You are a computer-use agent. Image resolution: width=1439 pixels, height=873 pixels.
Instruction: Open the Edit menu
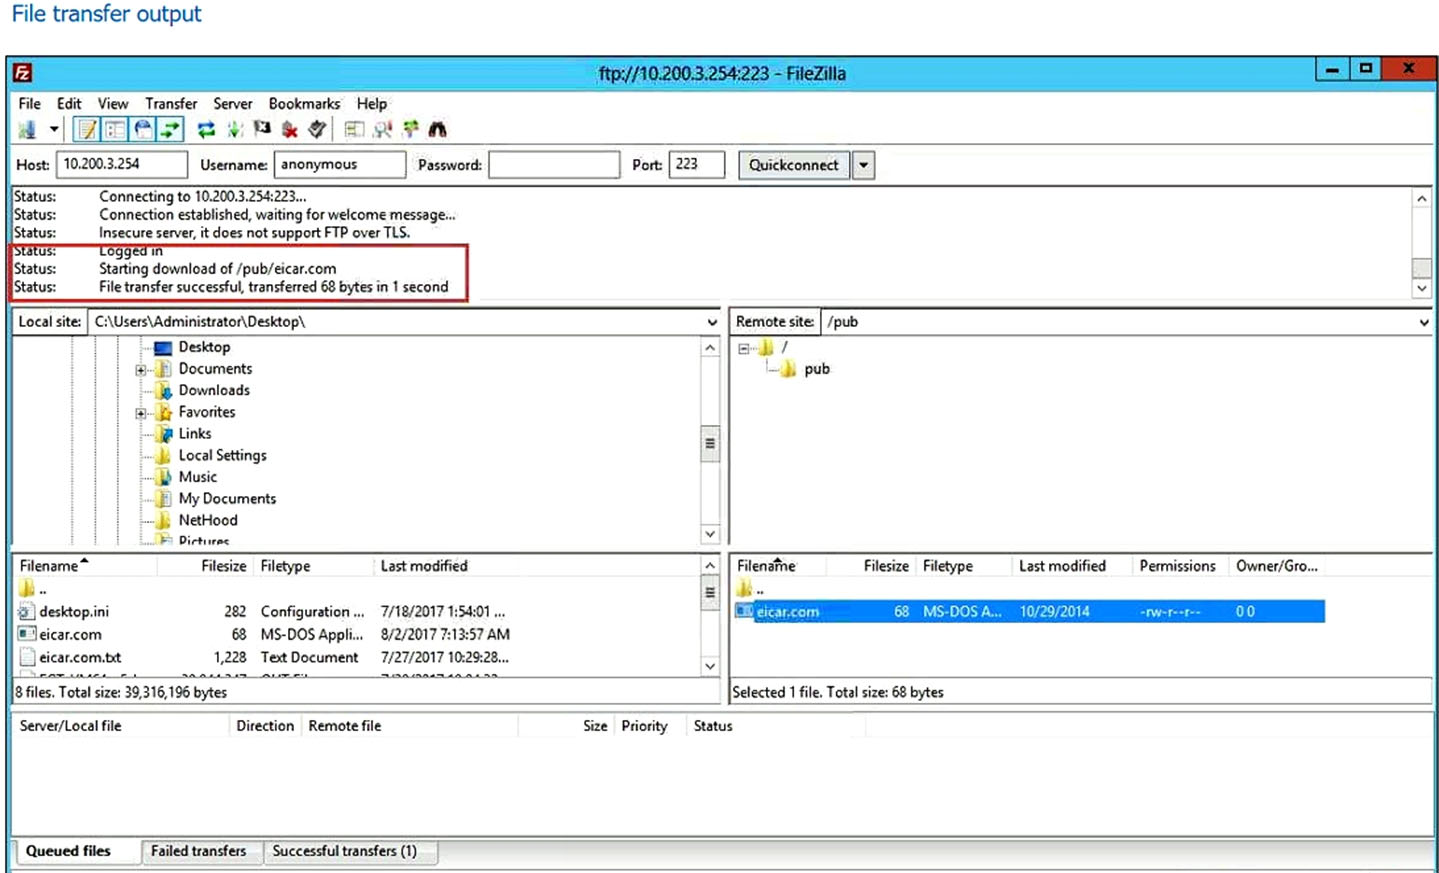pyautogui.click(x=69, y=103)
